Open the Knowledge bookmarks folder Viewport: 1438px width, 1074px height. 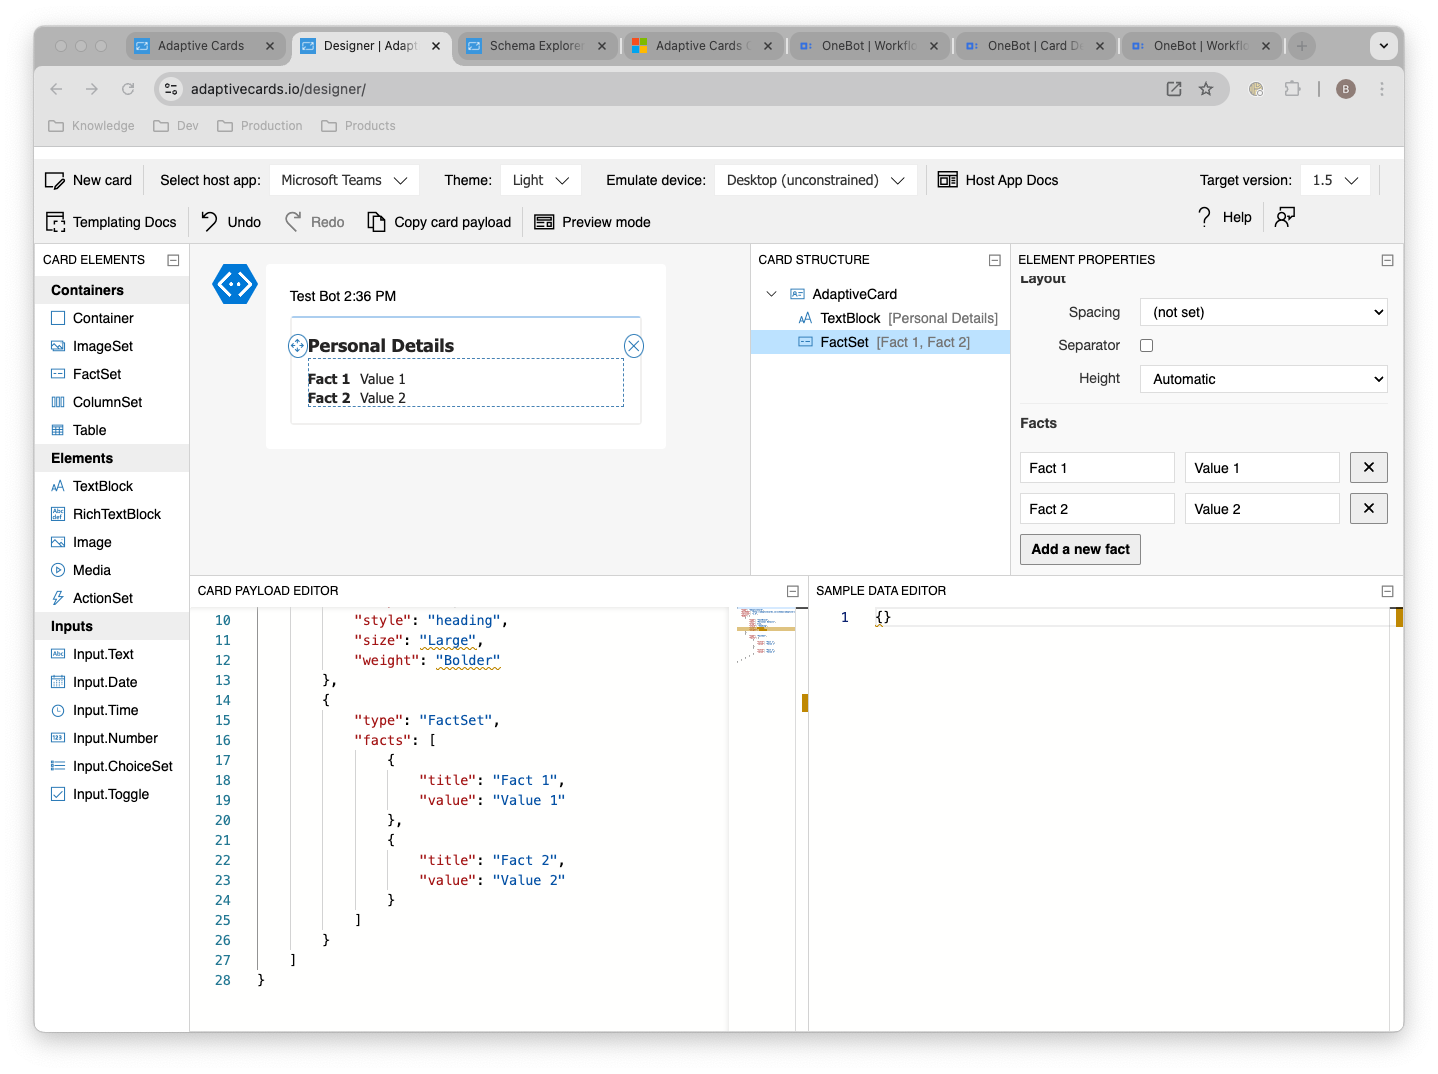click(91, 126)
